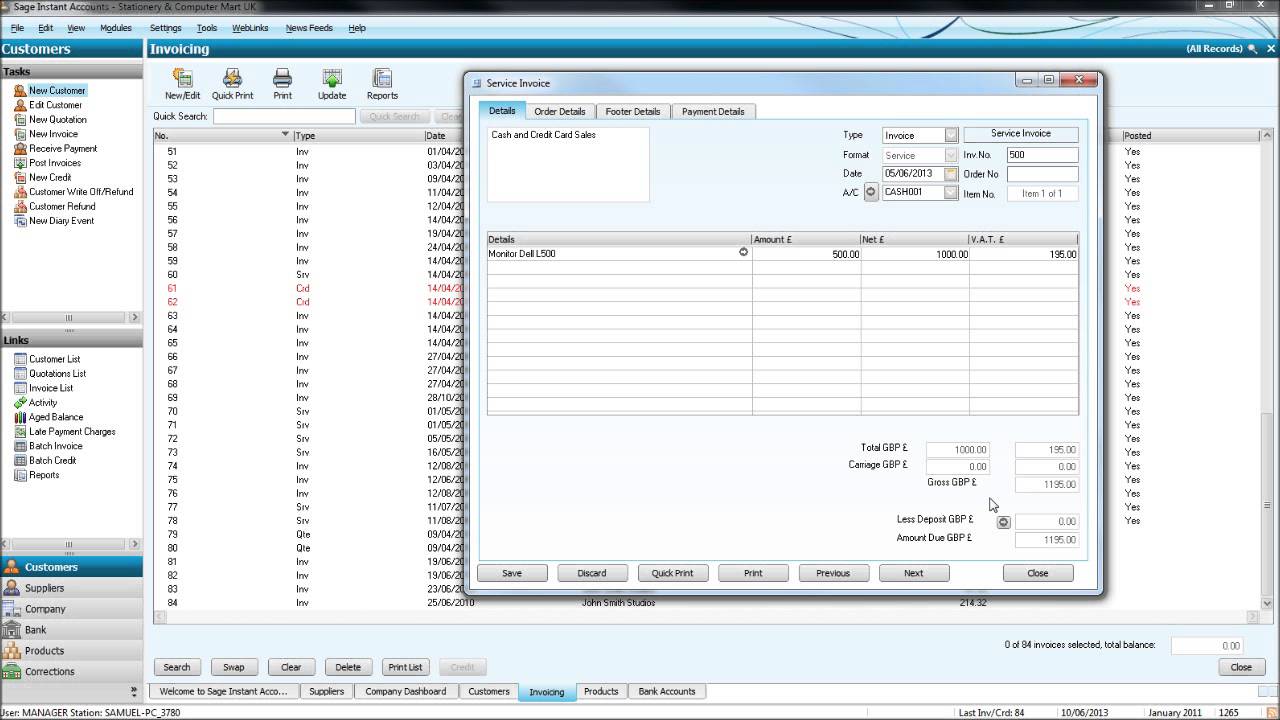Click the Update toolbar icon

coord(332,84)
